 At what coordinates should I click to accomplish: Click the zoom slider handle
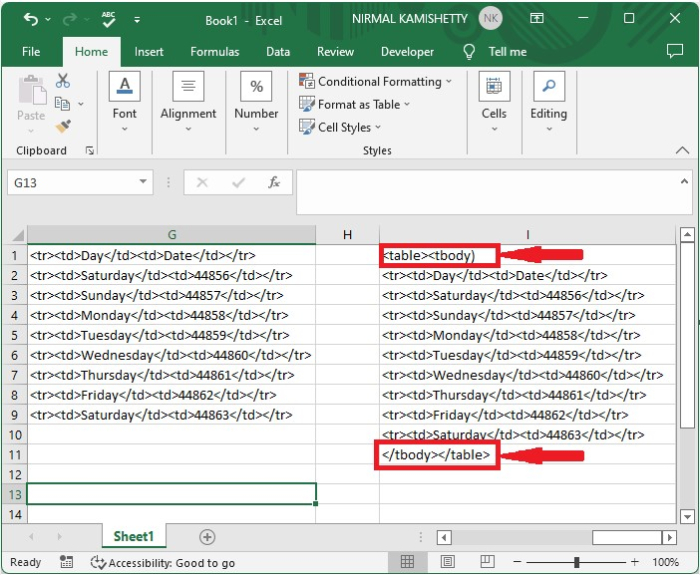pyautogui.click(x=576, y=562)
